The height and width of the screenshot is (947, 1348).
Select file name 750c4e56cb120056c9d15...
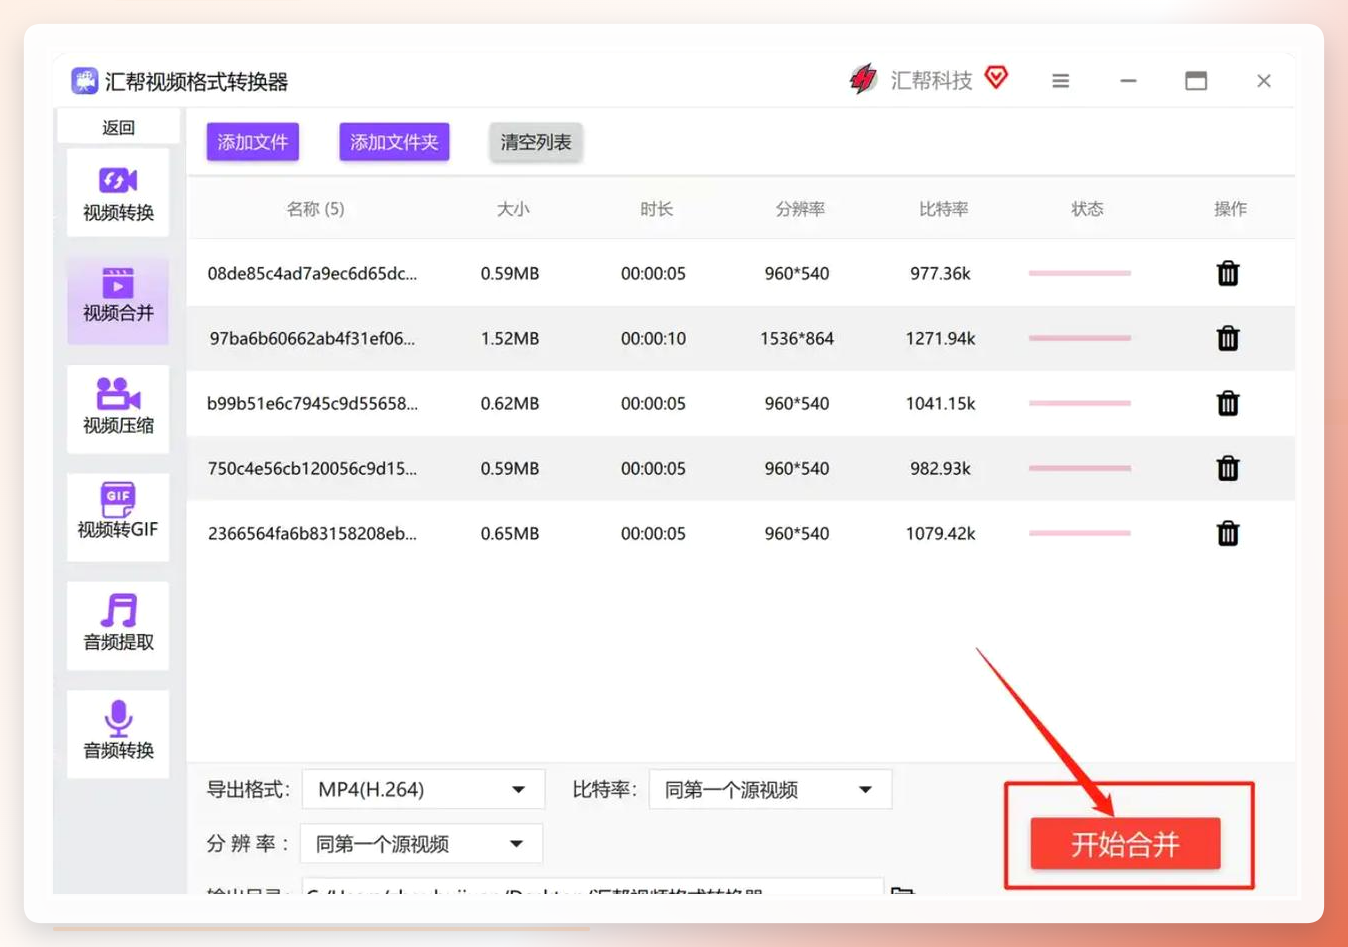coord(312,468)
